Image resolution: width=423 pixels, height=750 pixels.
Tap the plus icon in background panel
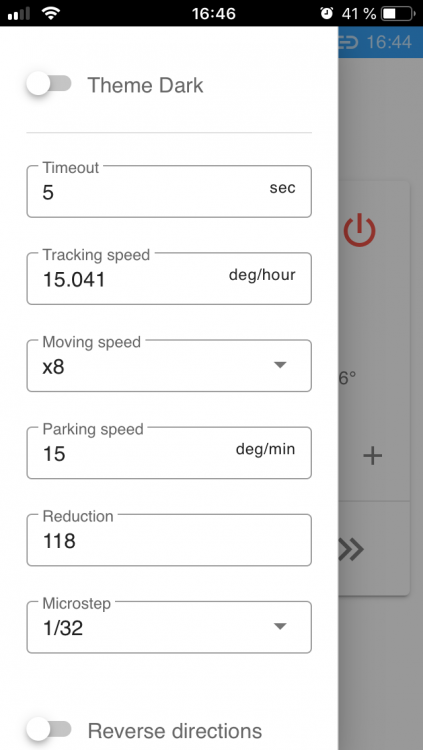tap(372, 456)
